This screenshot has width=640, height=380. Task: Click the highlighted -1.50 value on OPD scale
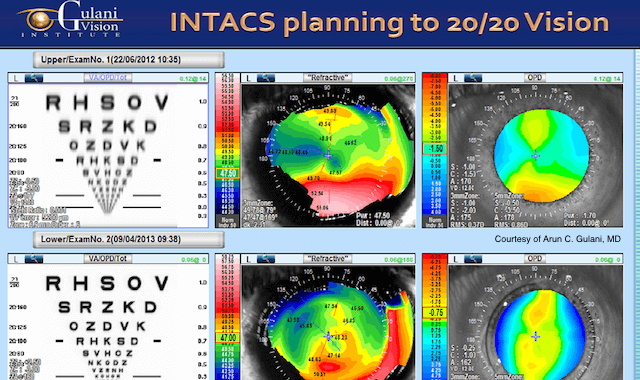[x=435, y=149]
